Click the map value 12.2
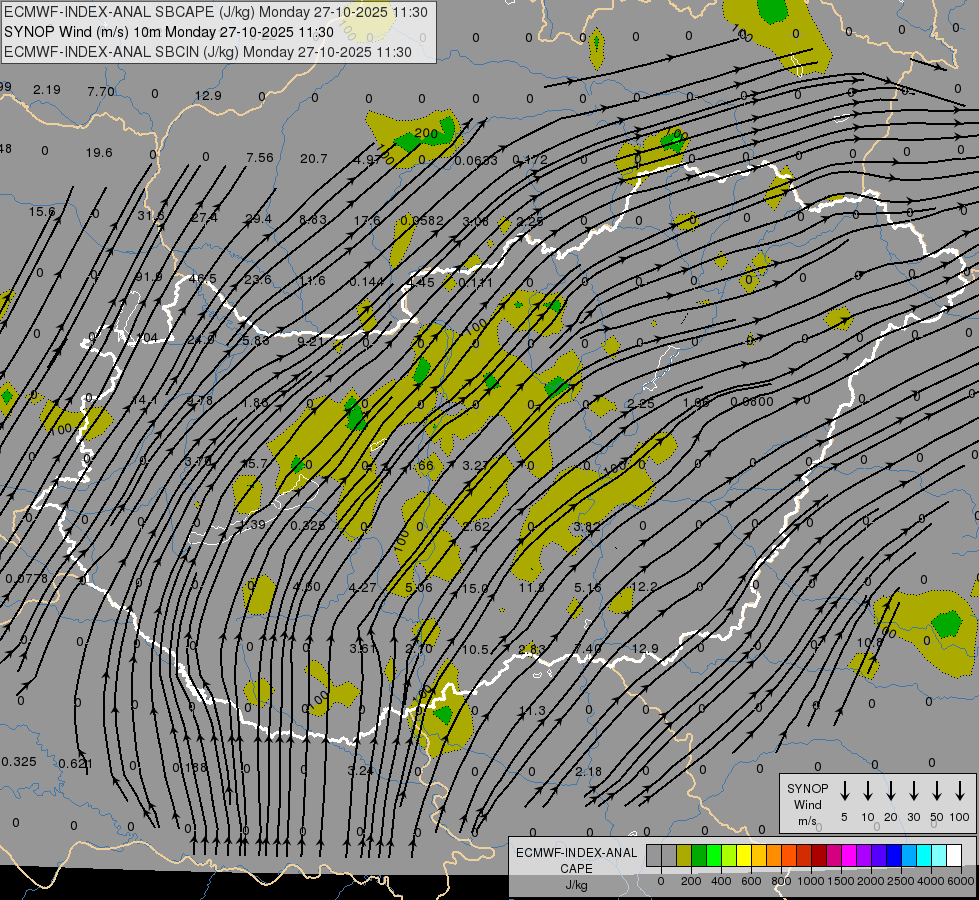 coord(644,586)
